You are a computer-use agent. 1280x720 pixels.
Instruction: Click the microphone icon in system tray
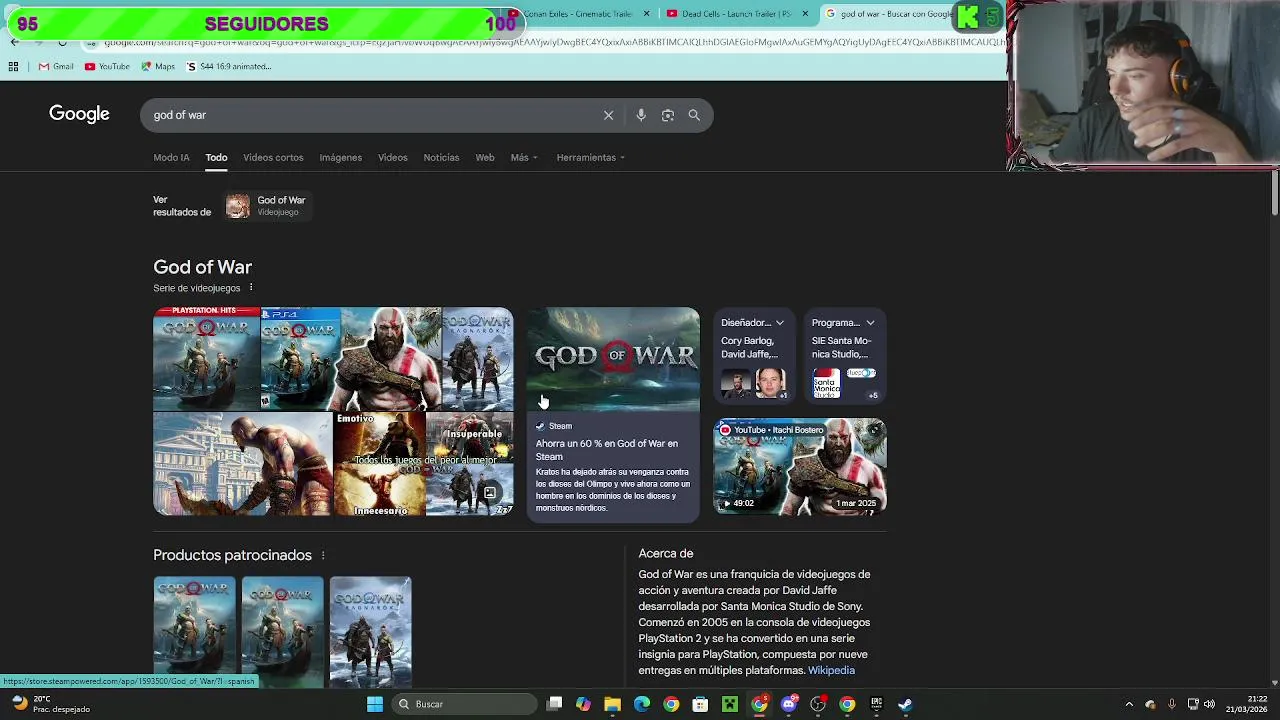(1171, 704)
